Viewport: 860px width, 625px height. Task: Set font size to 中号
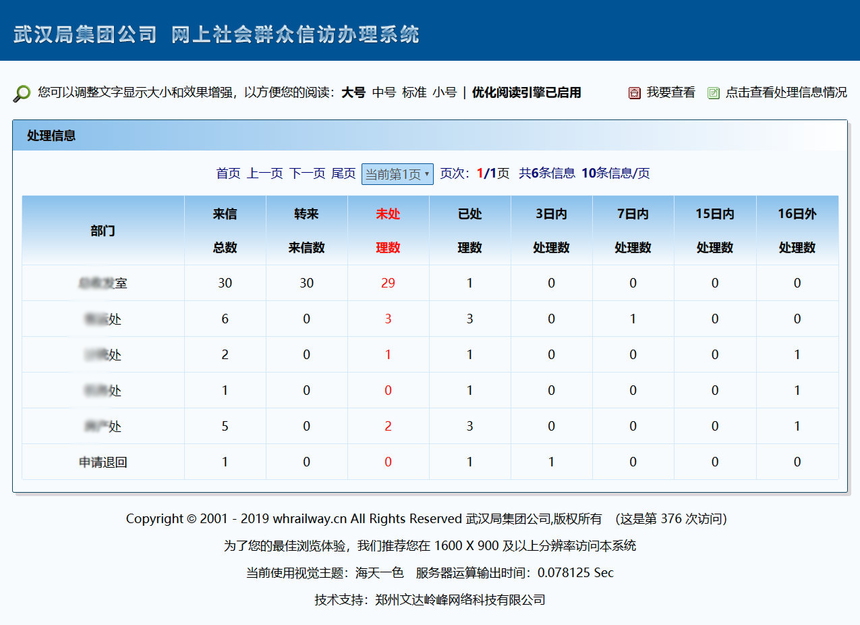tap(384, 92)
